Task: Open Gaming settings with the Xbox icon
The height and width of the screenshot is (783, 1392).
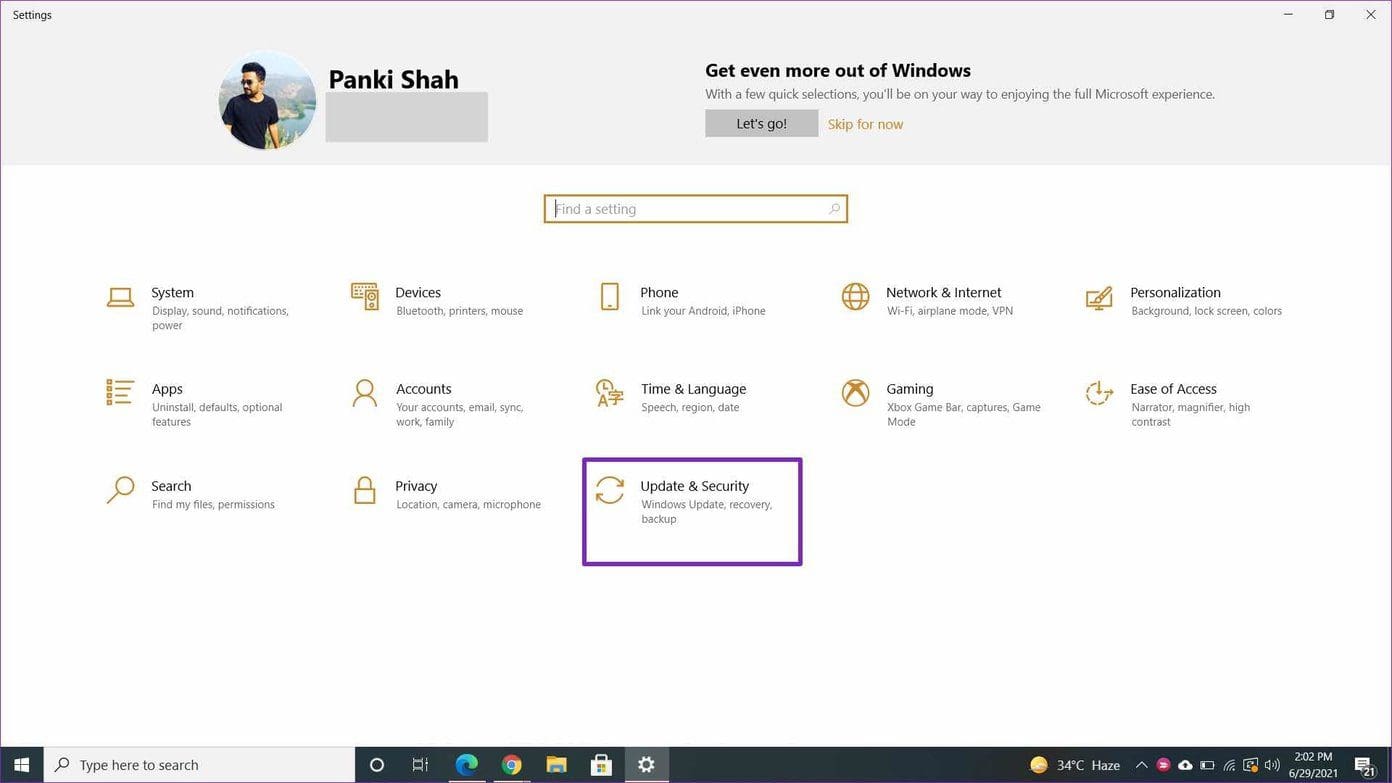Action: pyautogui.click(x=941, y=404)
